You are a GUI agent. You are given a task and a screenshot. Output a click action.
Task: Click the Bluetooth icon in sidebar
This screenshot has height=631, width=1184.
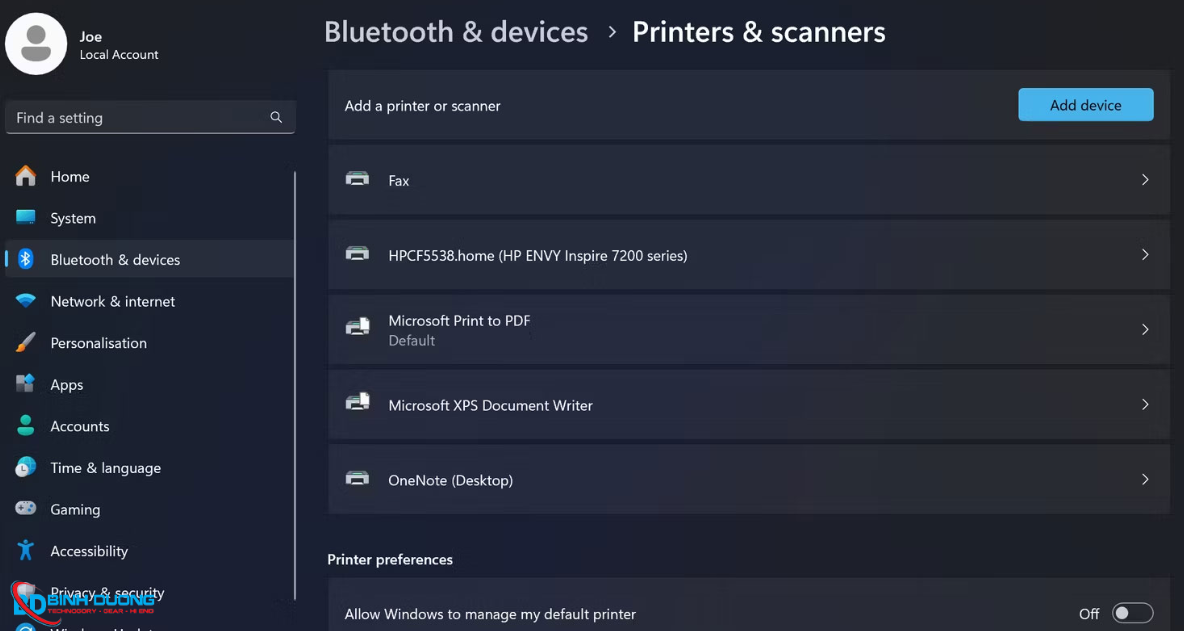[26, 259]
